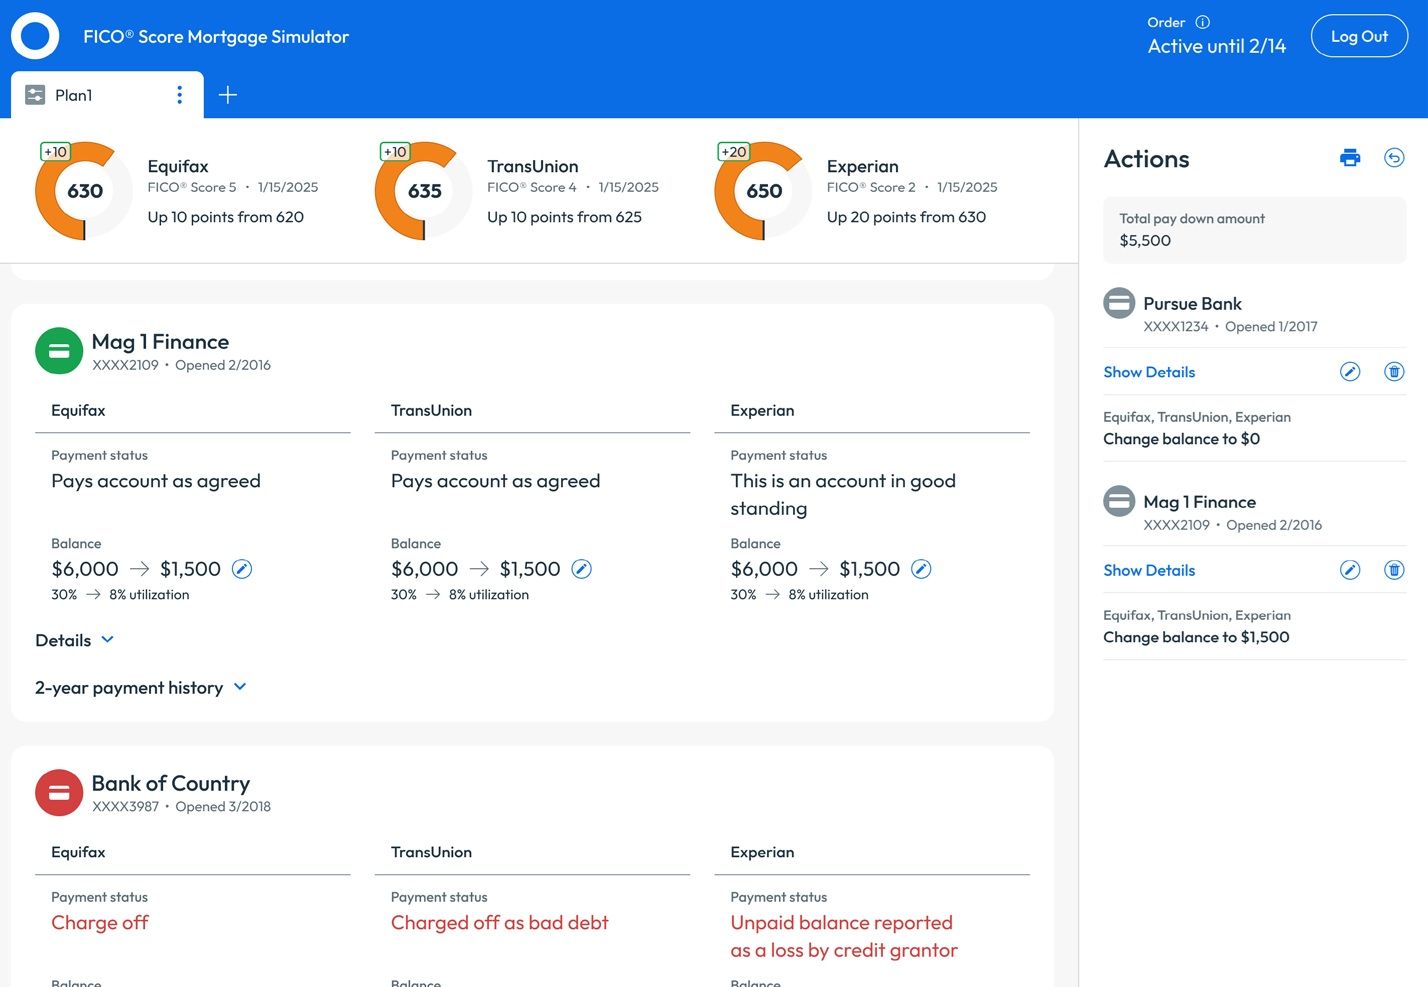The height and width of the screenshot is (987, 1428).
Task: Click the 'Bank of Country' account title
Action: 171,783
